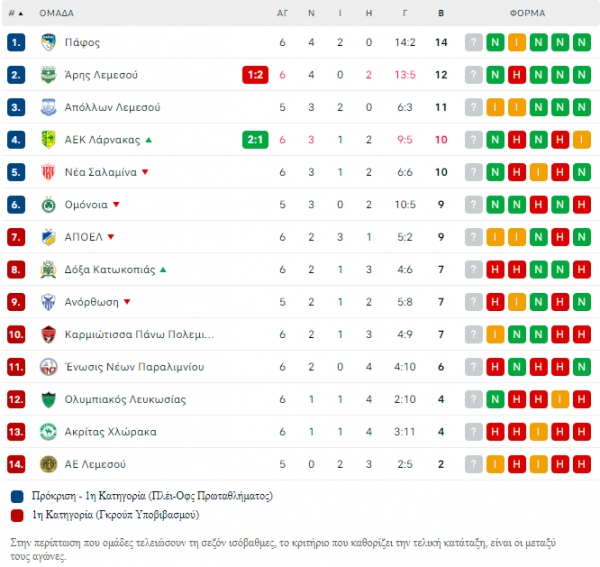The width and height of the screenshot is (600, 567).
Task: Click Πάφος orange draw form box
Action: point(517,42)
